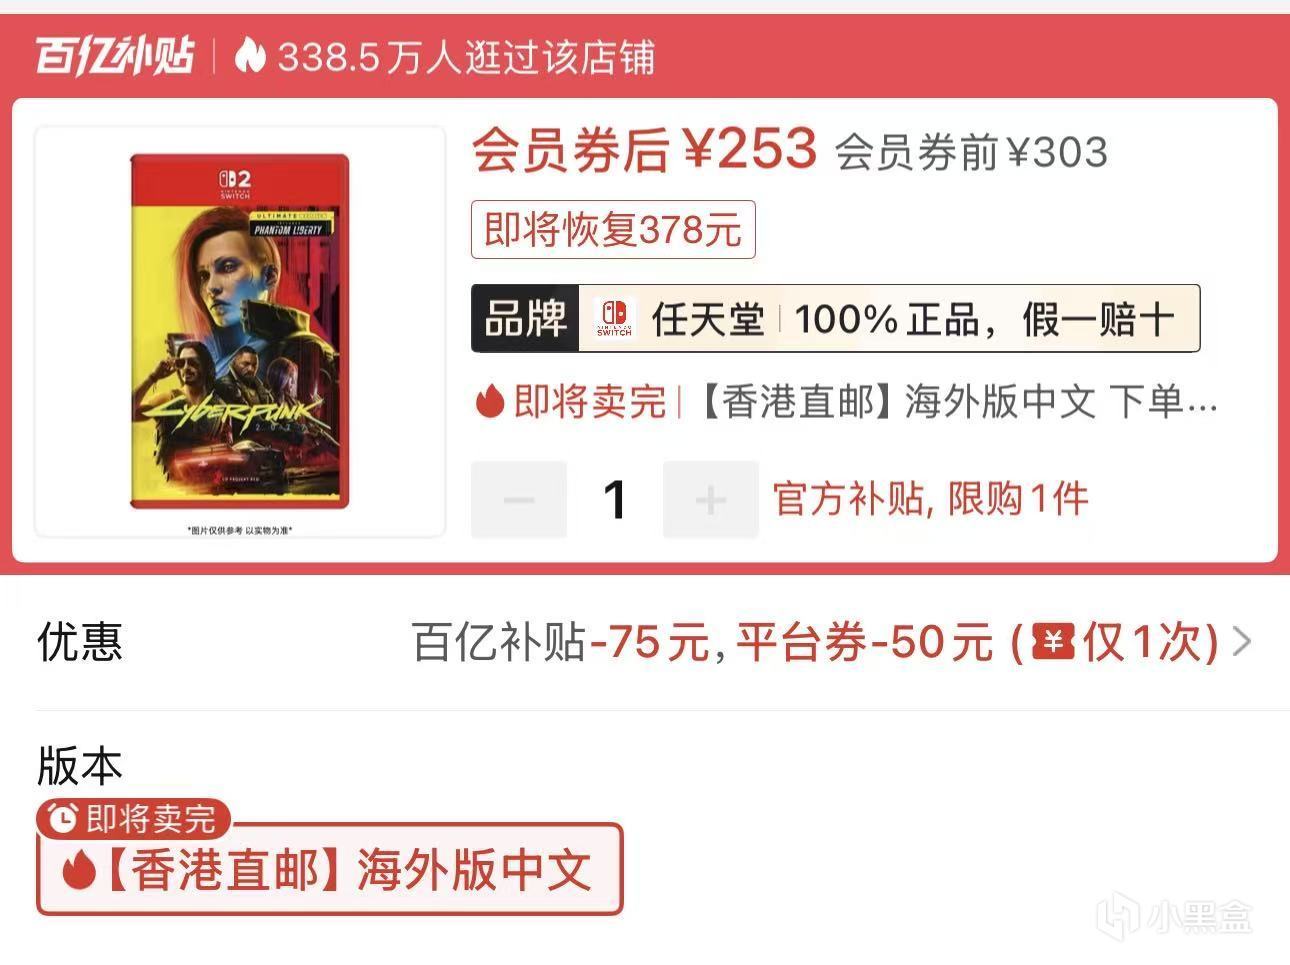Tap the 即将恢复378元 price notice tag
1290x965 pixels.
pos(613,230)
